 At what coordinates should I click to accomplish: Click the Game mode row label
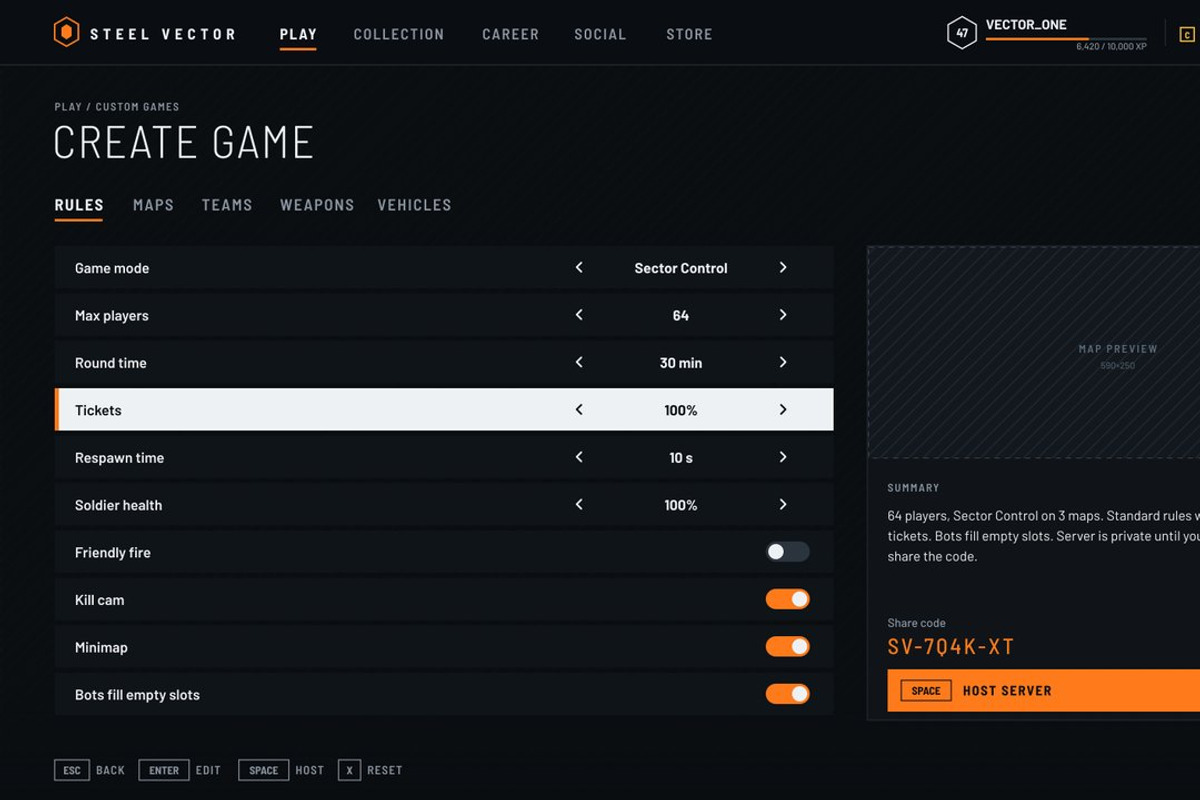pyautogui.click(x=112, y=268)
